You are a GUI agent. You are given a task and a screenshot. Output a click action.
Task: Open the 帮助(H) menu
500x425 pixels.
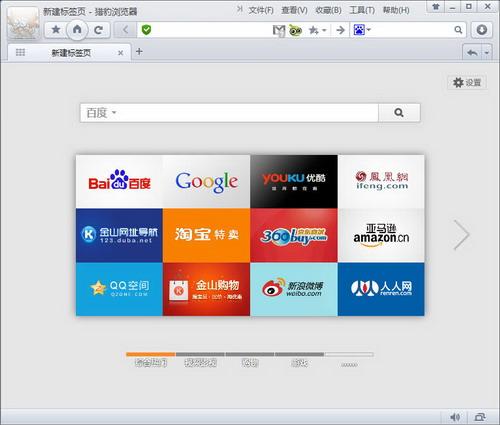pos(396,10)
